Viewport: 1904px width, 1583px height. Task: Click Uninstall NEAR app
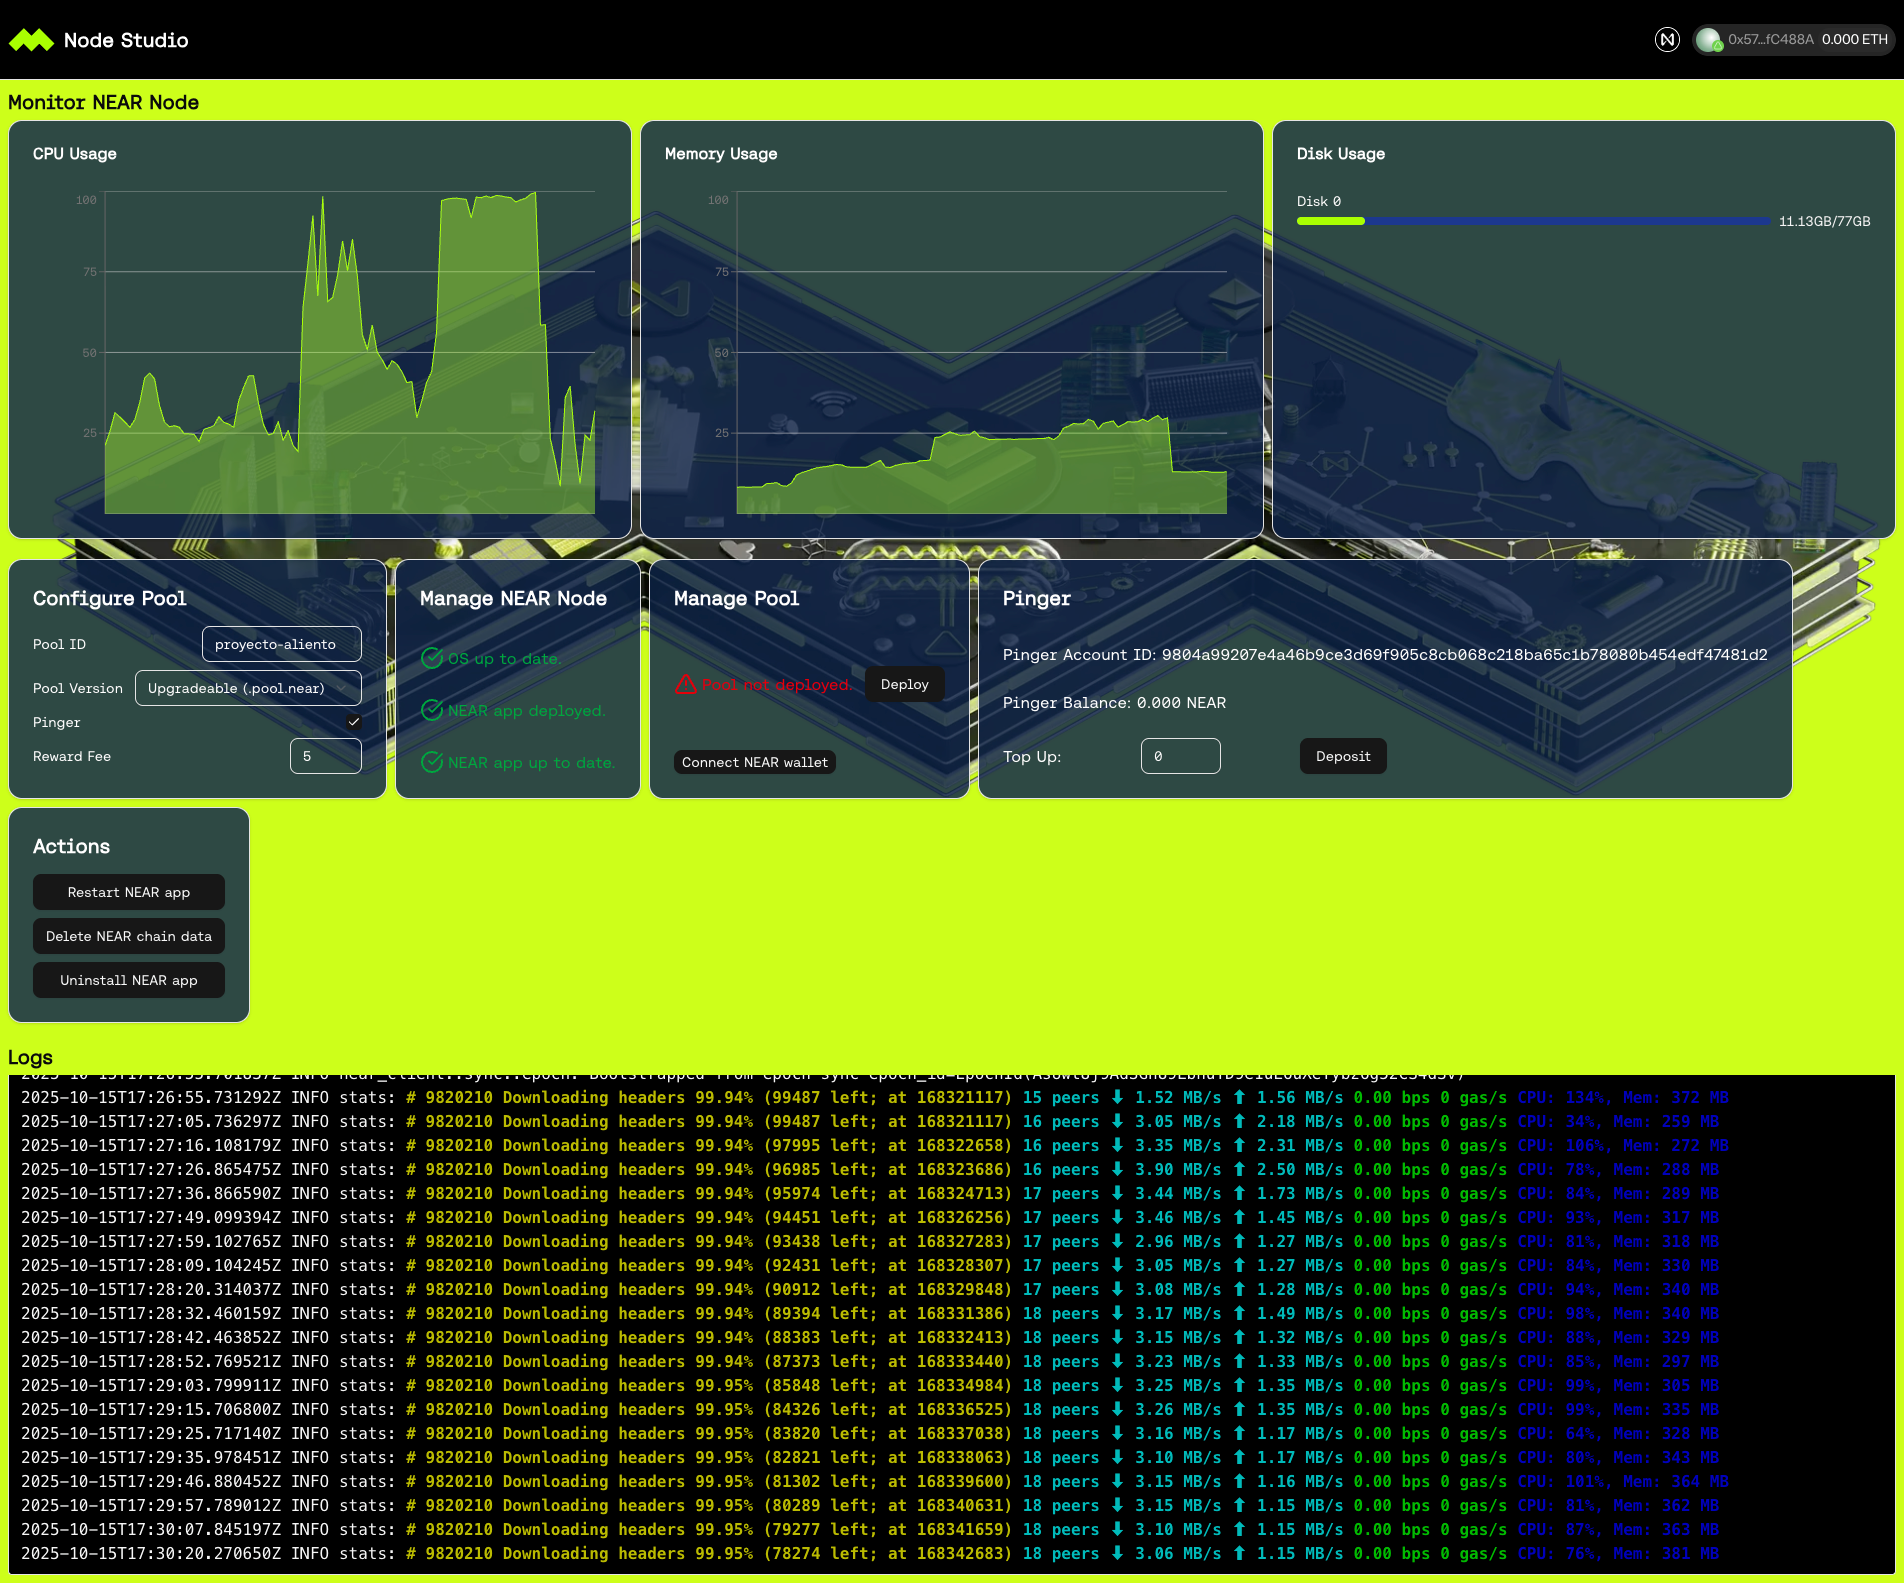[x=129, y=980]
